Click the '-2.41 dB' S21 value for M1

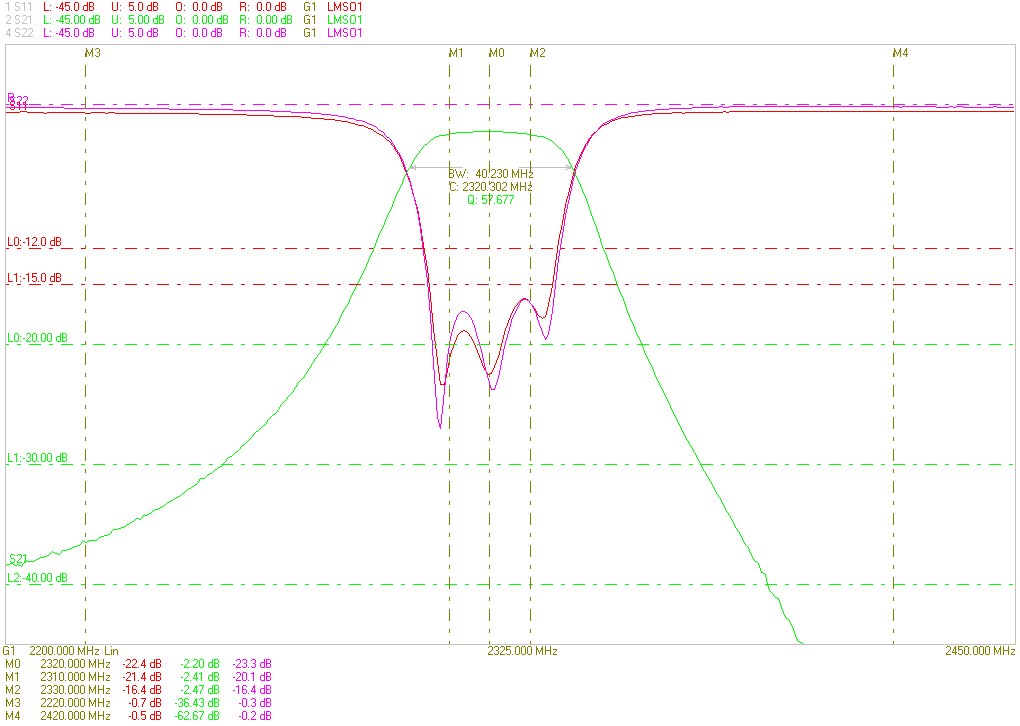click(199, 677)
